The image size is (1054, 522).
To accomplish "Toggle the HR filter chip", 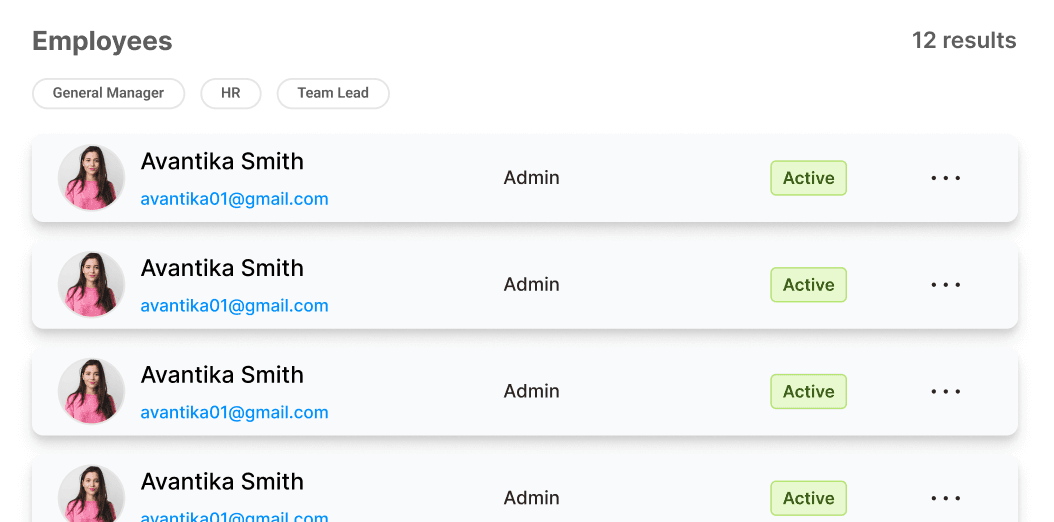I will [x=231, y=93].
